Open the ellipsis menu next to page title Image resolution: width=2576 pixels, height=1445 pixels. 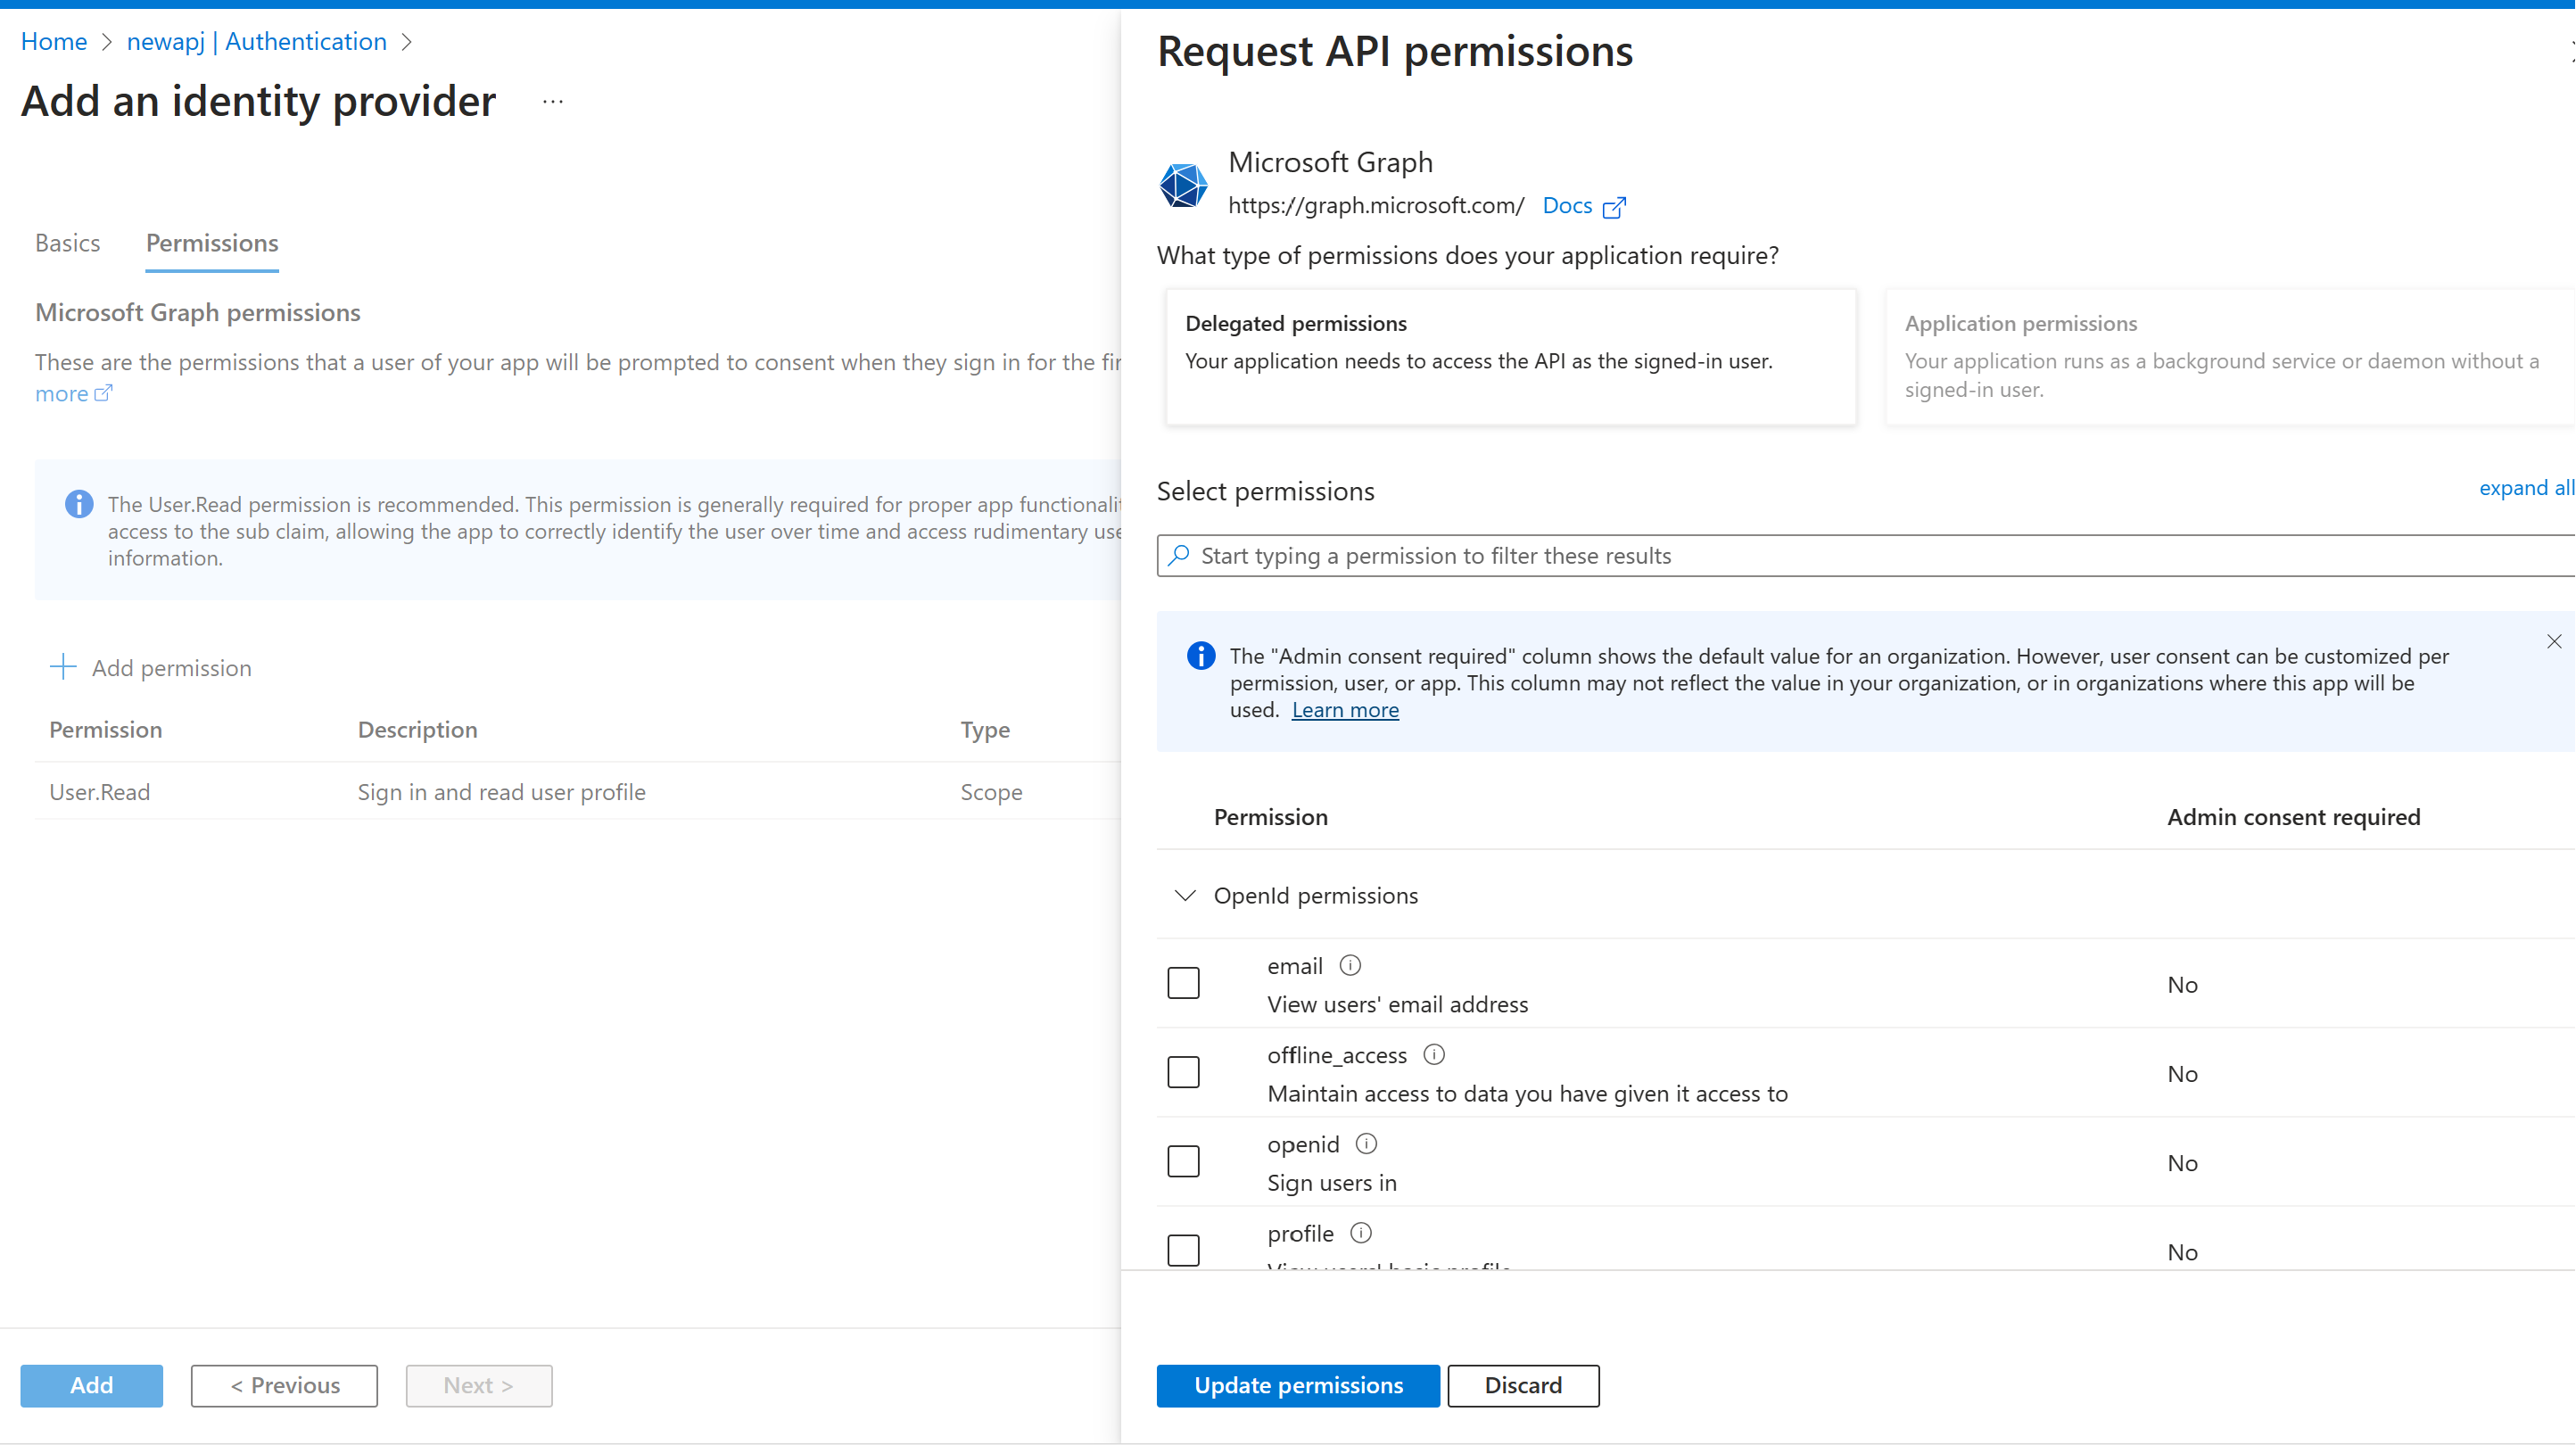[553, 102]
